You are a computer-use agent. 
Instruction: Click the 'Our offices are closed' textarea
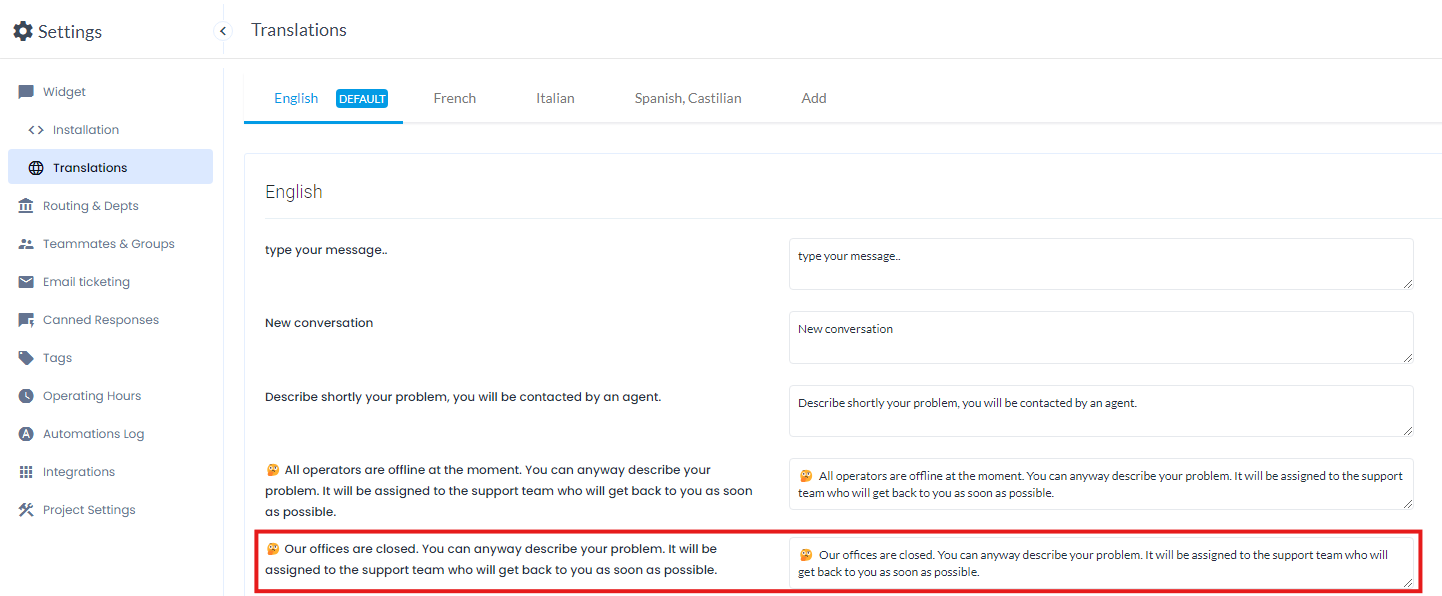tap(1100, 563)
